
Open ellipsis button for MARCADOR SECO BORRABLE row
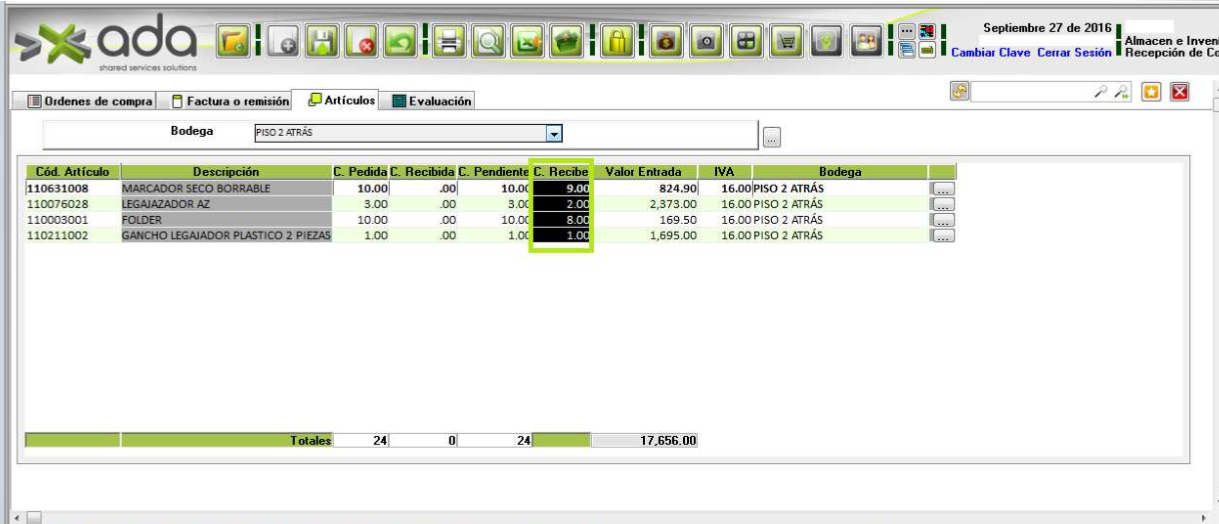tap(941, 188)
